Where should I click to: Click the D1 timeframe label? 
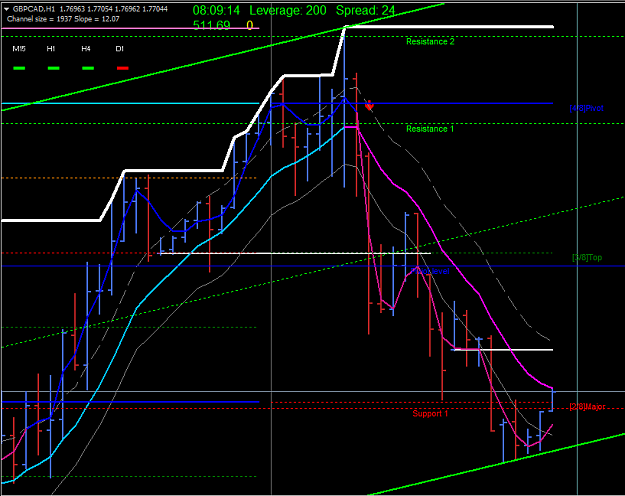pyautogui.click(x=120, y=49)
